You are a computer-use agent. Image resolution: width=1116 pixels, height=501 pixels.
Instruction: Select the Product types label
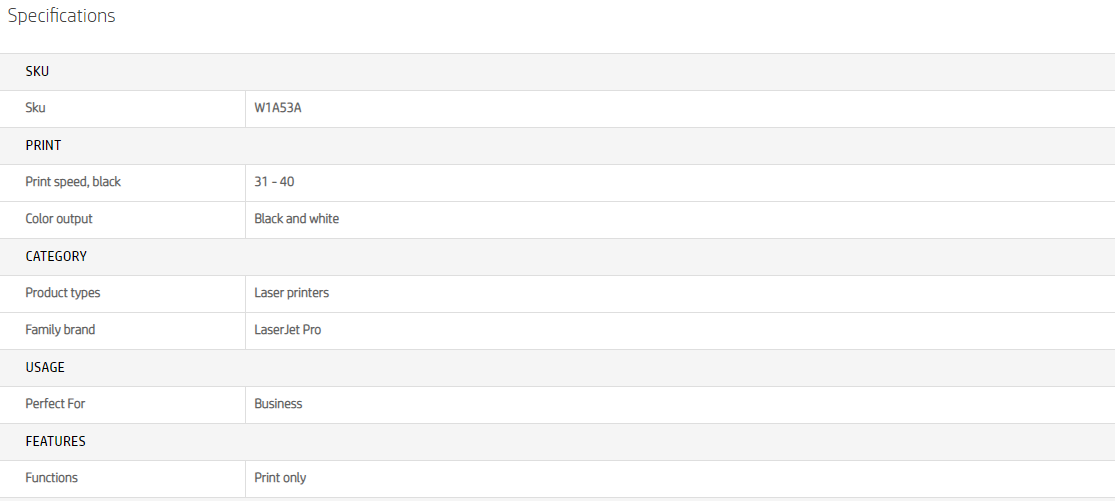(x=63, y=293)
